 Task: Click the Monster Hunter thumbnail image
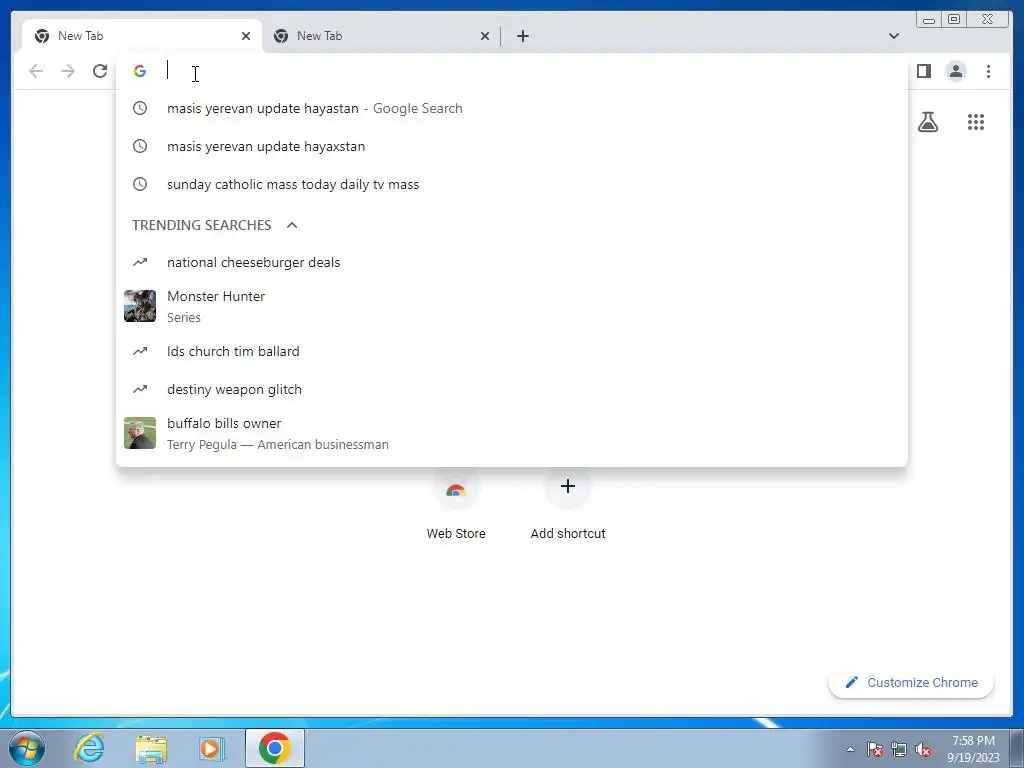click(140, 306)
